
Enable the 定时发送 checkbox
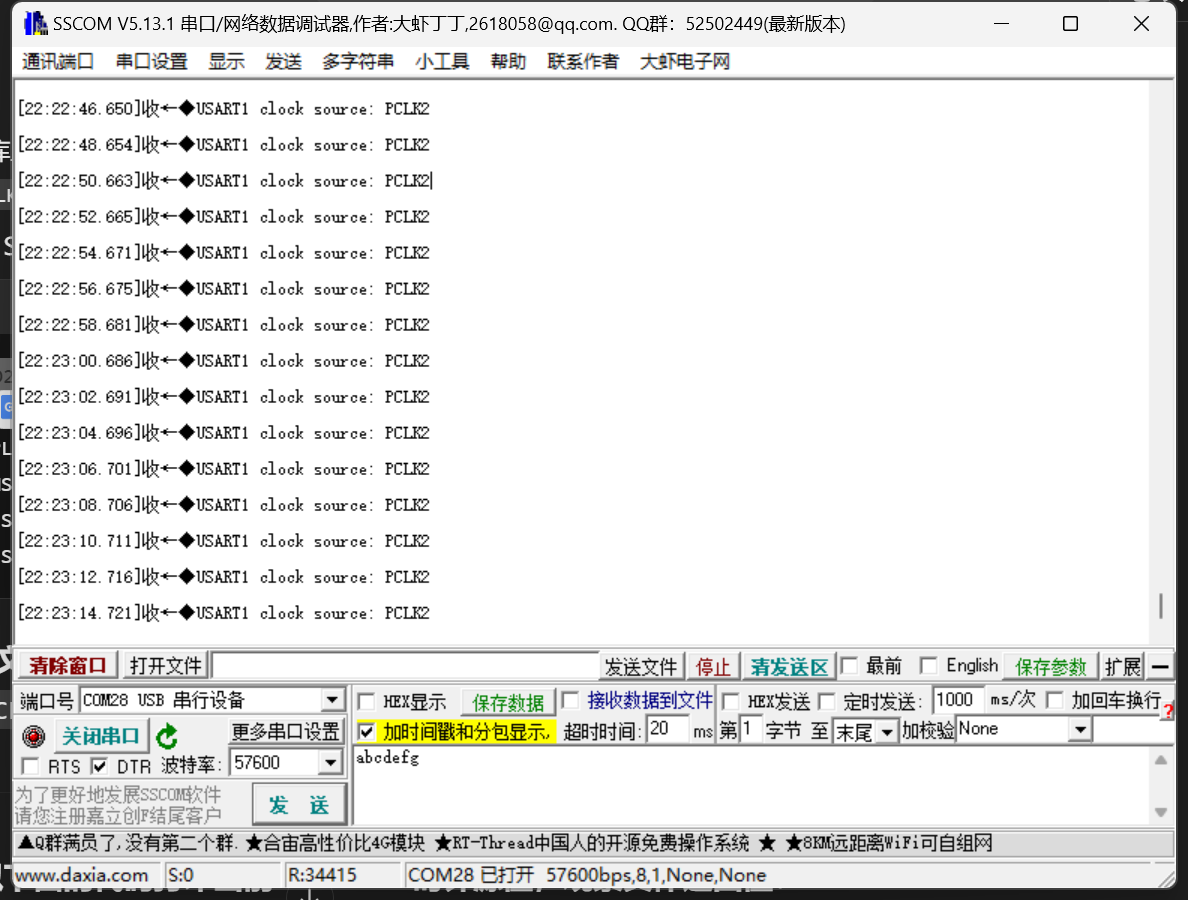click(827, 702)
